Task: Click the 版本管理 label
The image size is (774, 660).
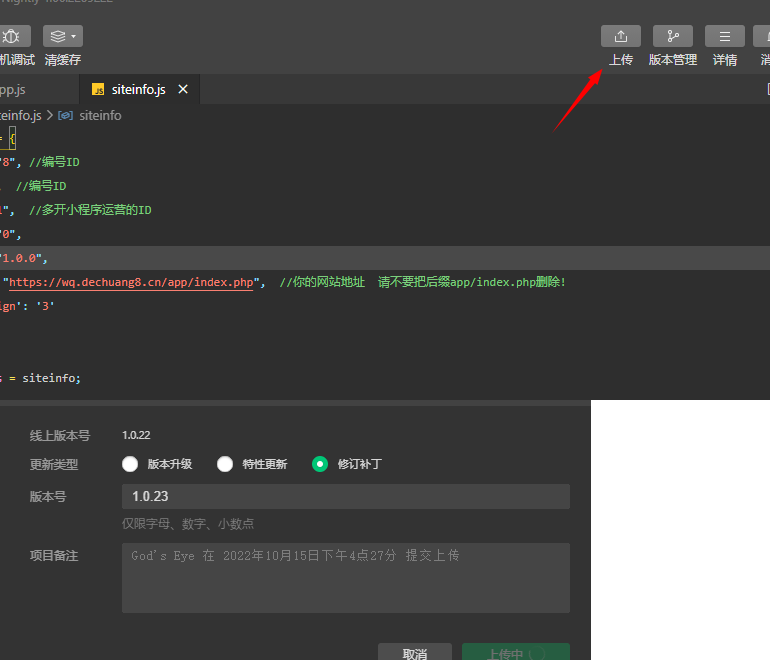Action: 673,60
